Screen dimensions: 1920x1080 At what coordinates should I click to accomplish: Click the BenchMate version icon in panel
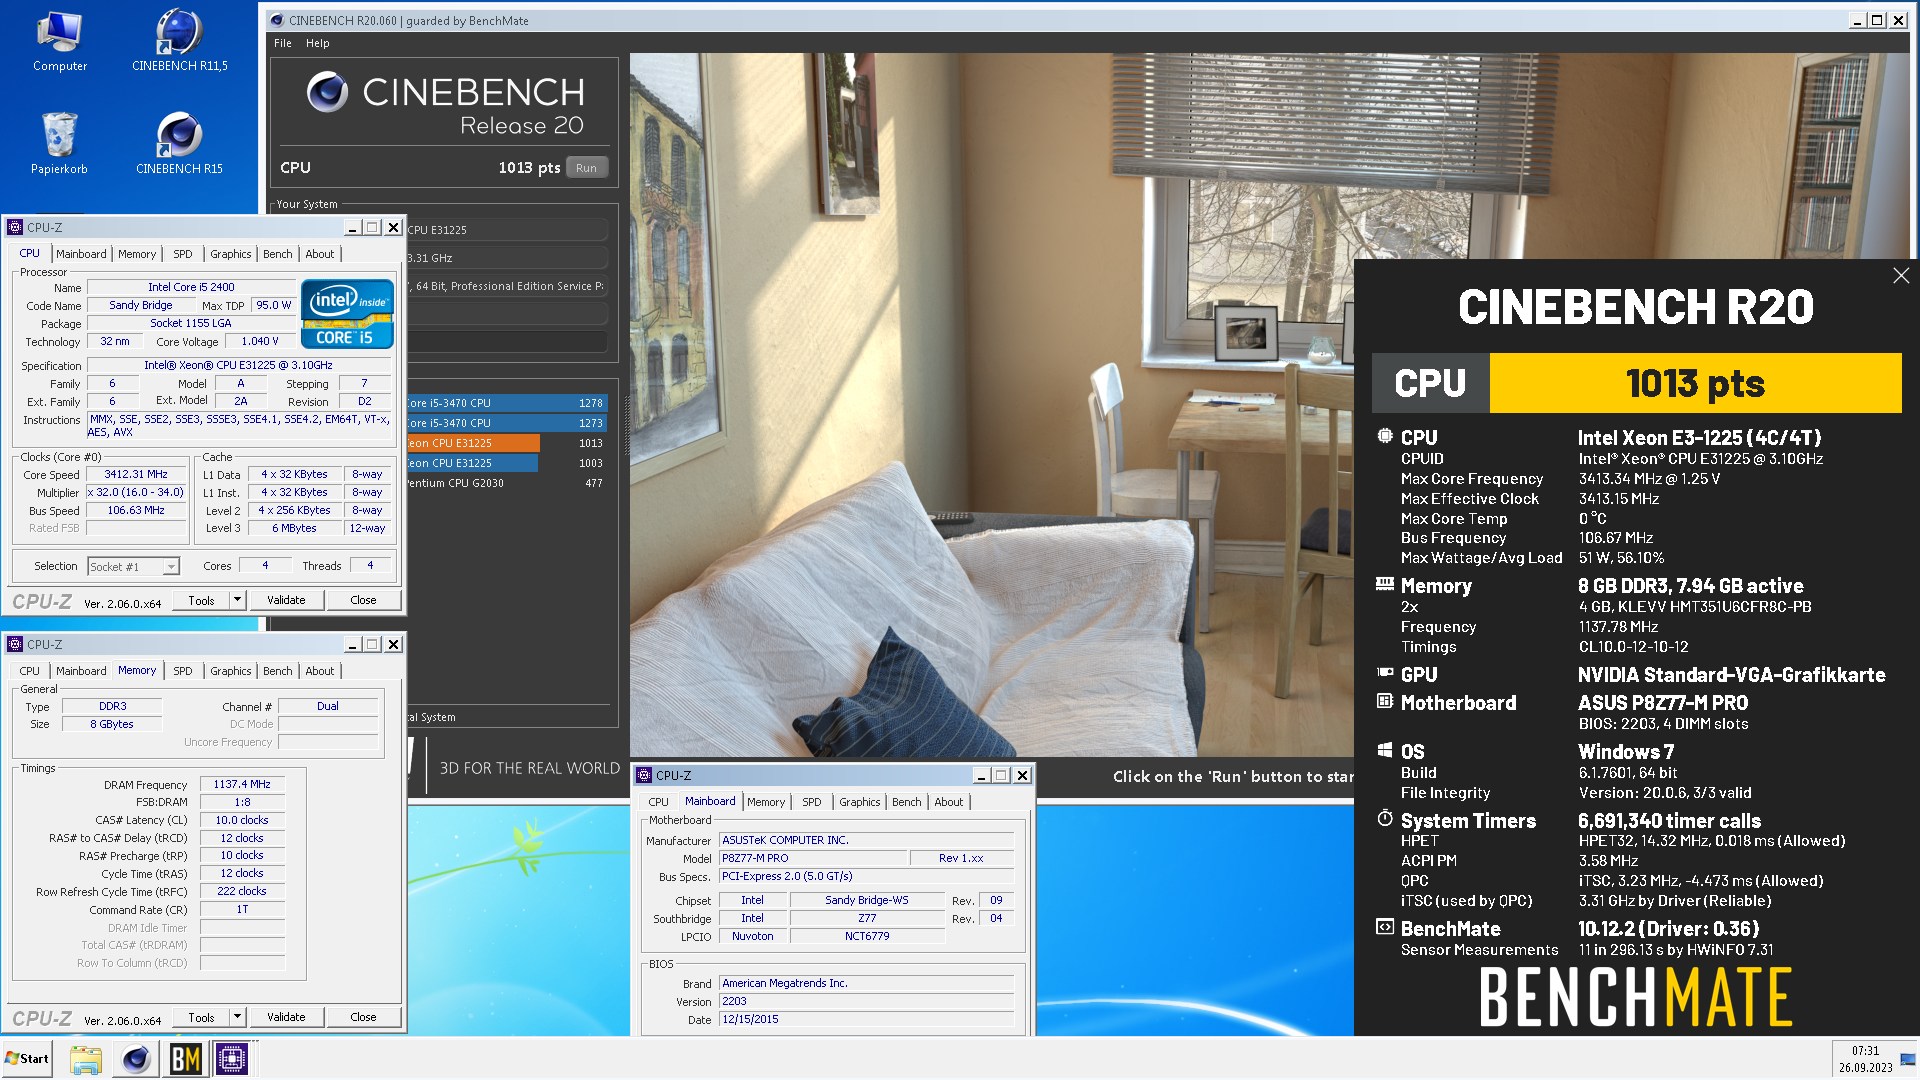[1385, 927]
